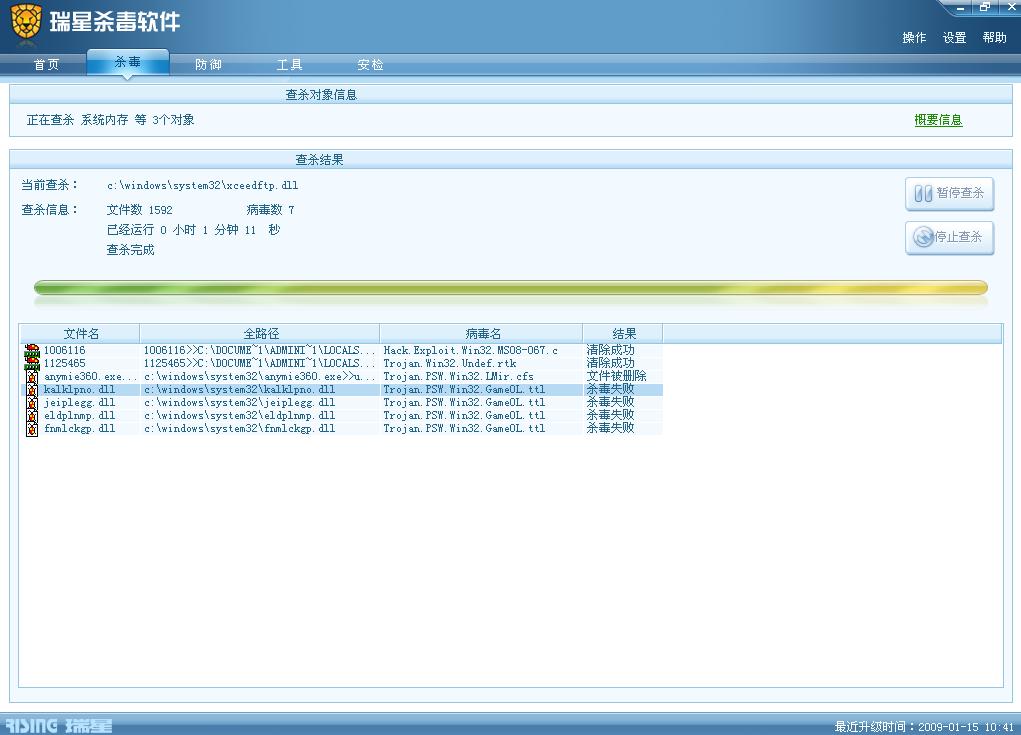
Task: Select the jeiplegg.dll file name
Action: click(x=79, y=402)
